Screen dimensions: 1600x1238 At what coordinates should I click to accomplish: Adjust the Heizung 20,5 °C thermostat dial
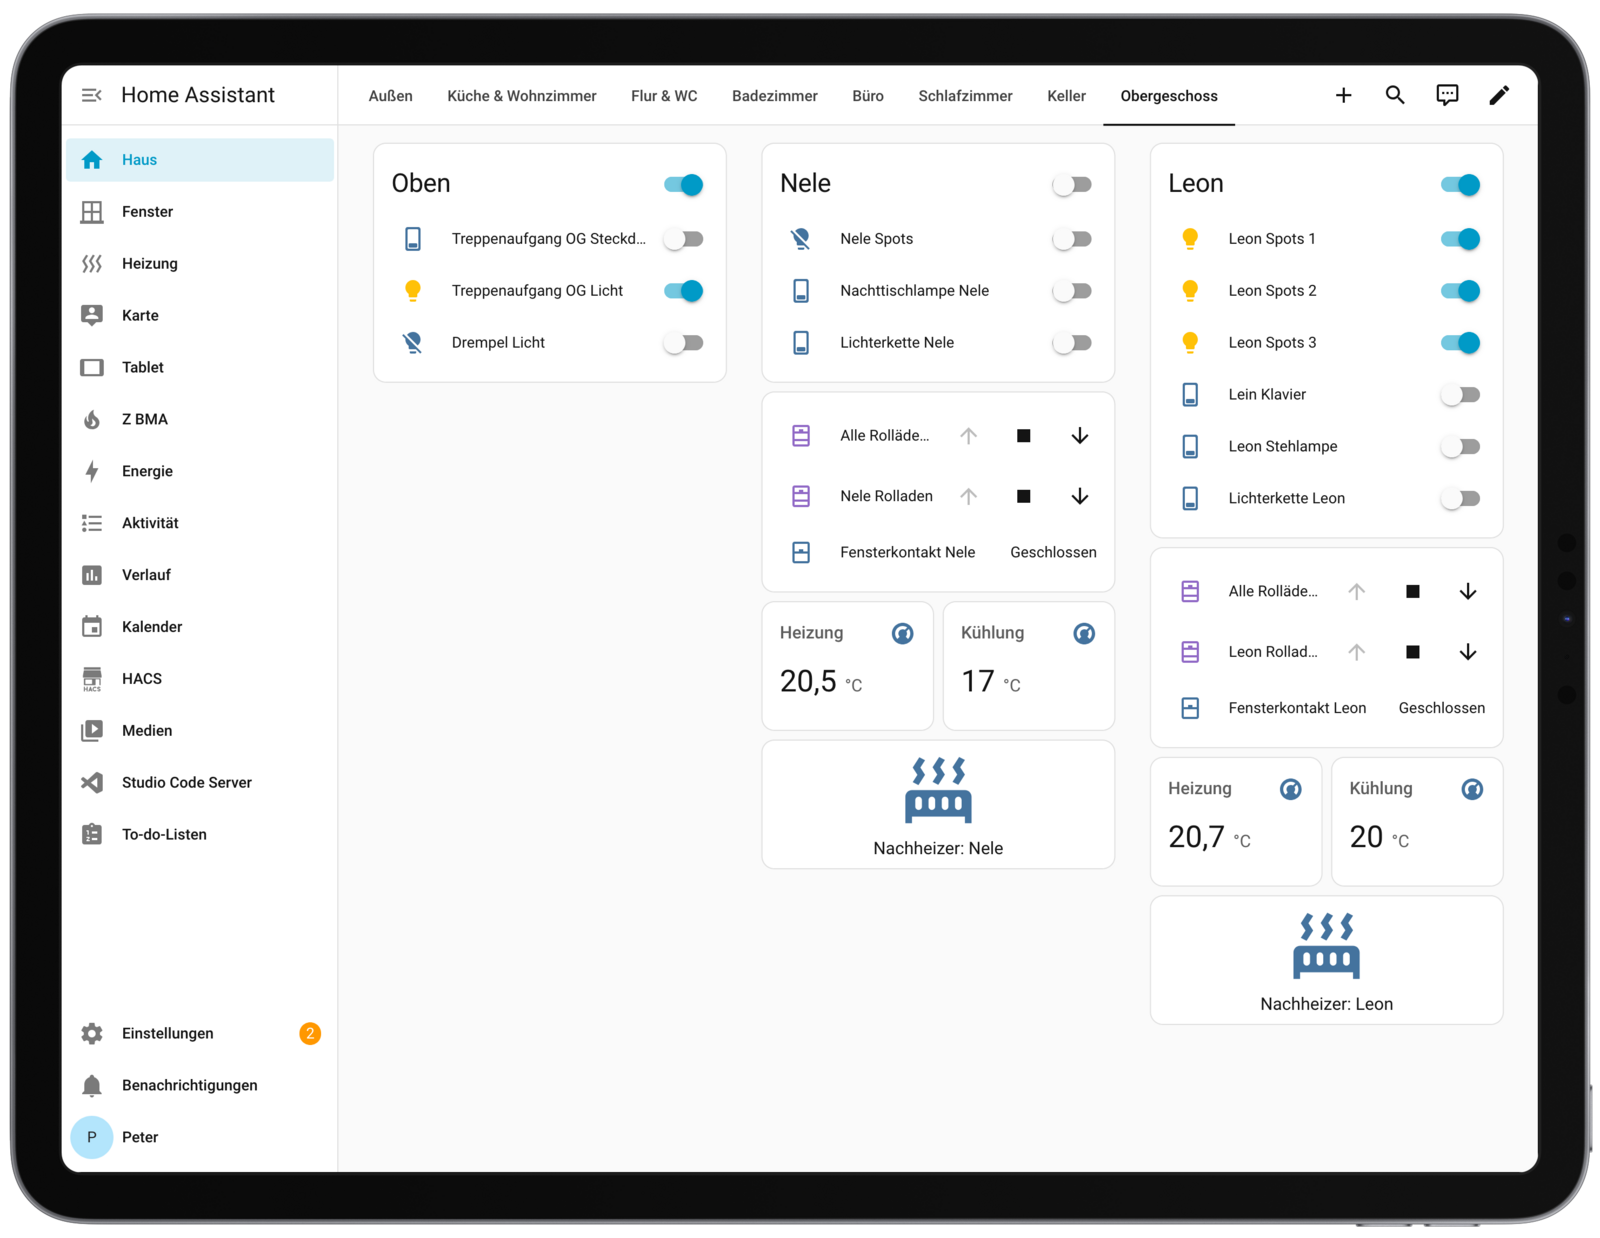(x=903, y=632)
